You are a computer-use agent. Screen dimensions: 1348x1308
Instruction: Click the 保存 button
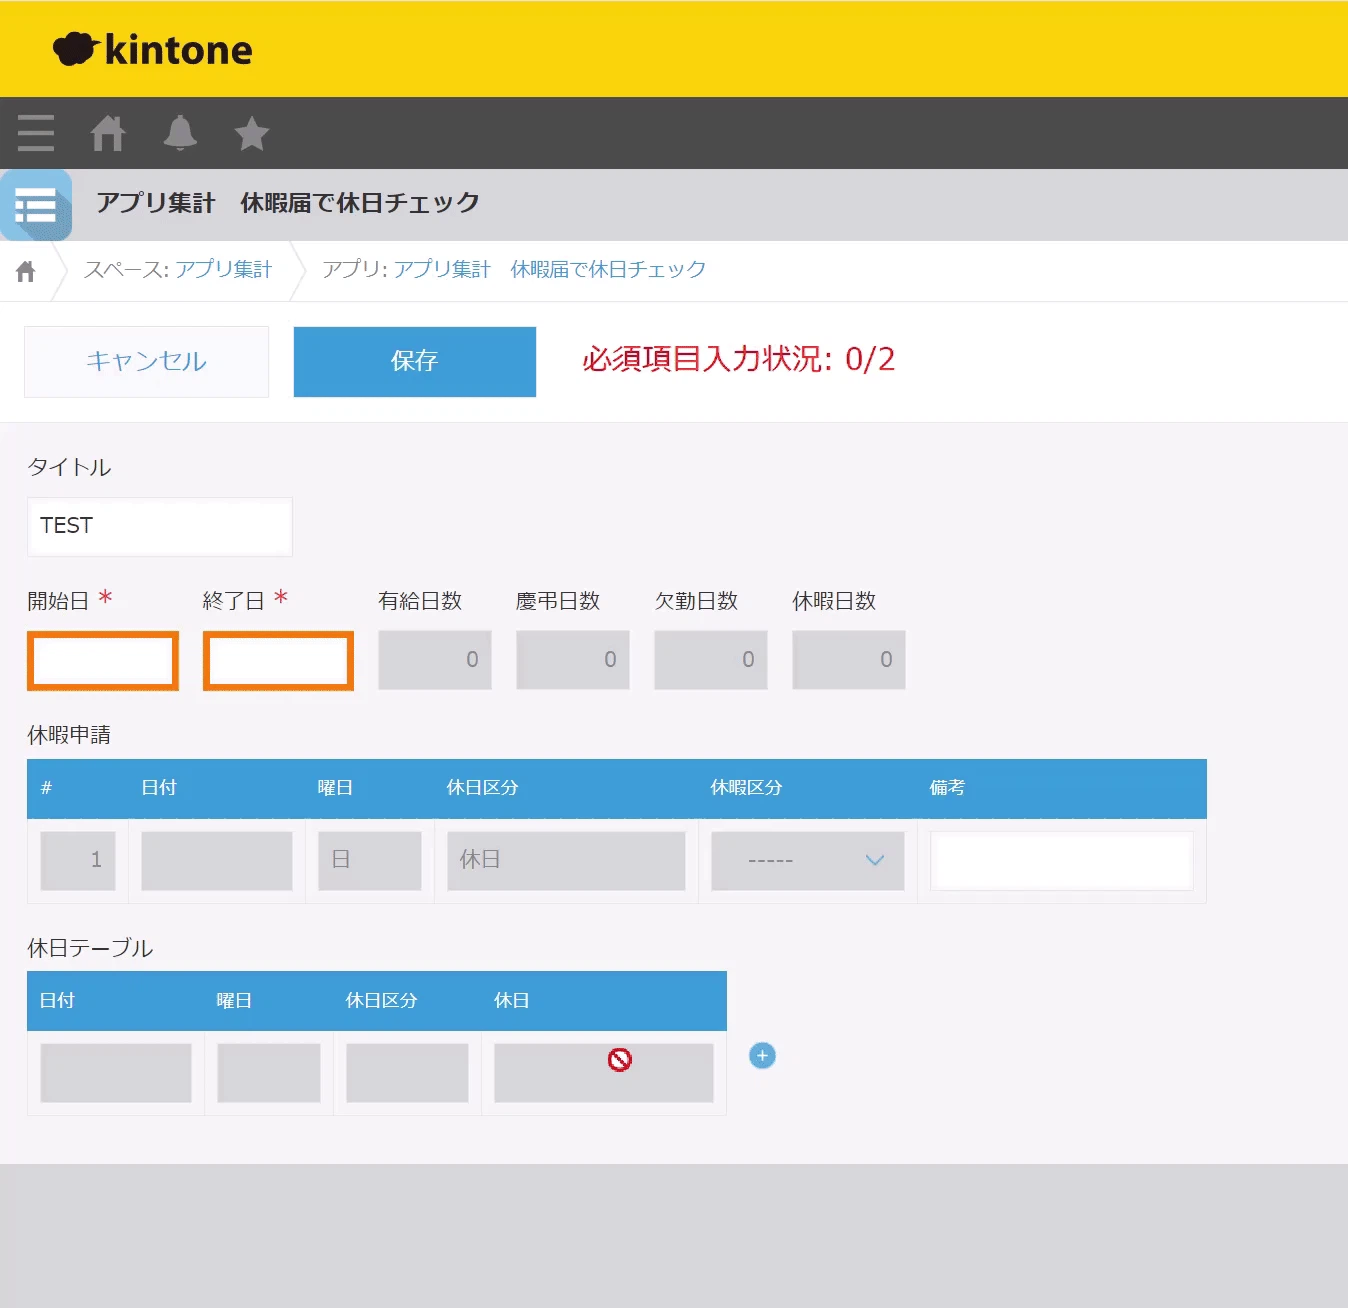415,361
